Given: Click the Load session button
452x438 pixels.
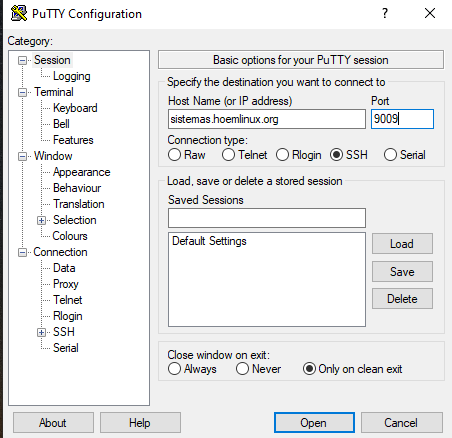Looking at the screenshot, I should coord(402,244).
